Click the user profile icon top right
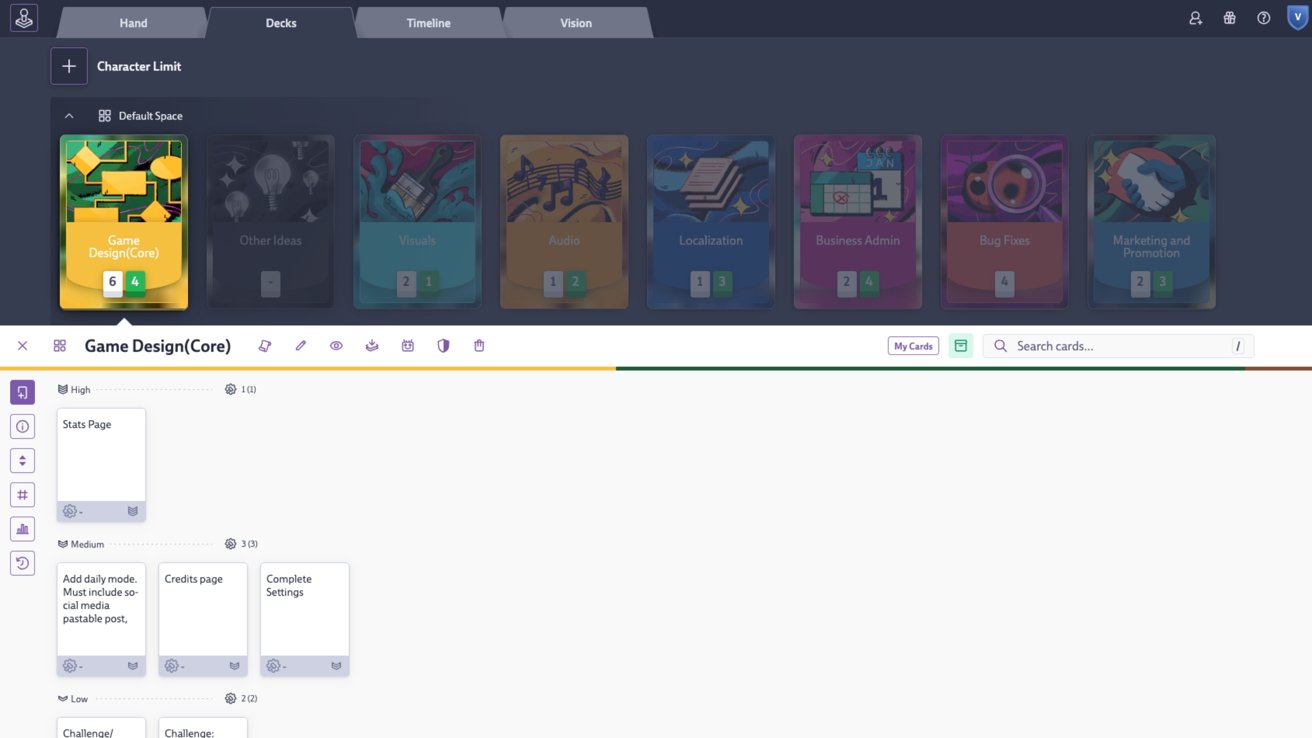Screen dimensions: 1312x738 pyautogui.click(x=1194, y=17)
